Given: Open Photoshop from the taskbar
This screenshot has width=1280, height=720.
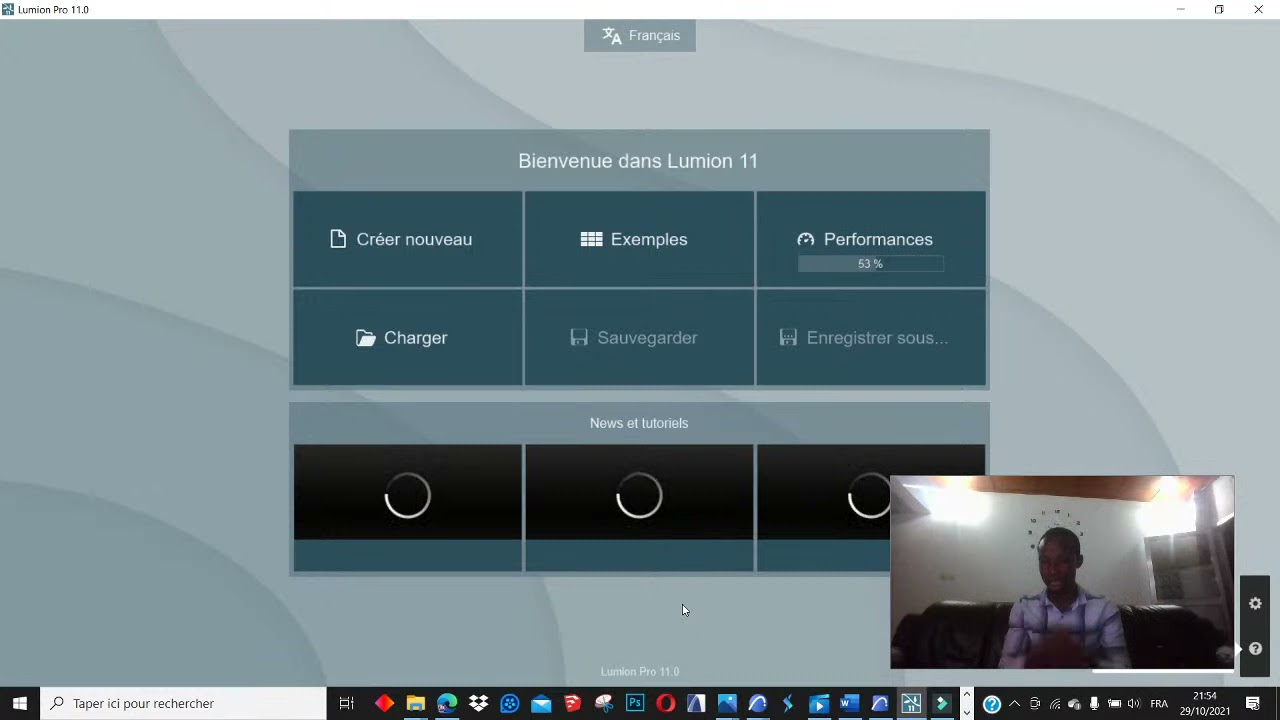Looking at the screenshot, I should [634, 704].
